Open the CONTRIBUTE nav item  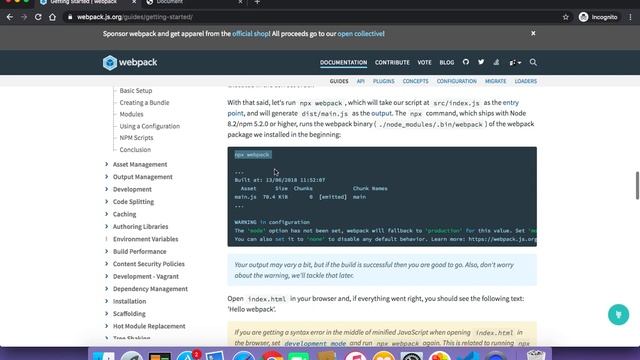click(x=392, y=62)
